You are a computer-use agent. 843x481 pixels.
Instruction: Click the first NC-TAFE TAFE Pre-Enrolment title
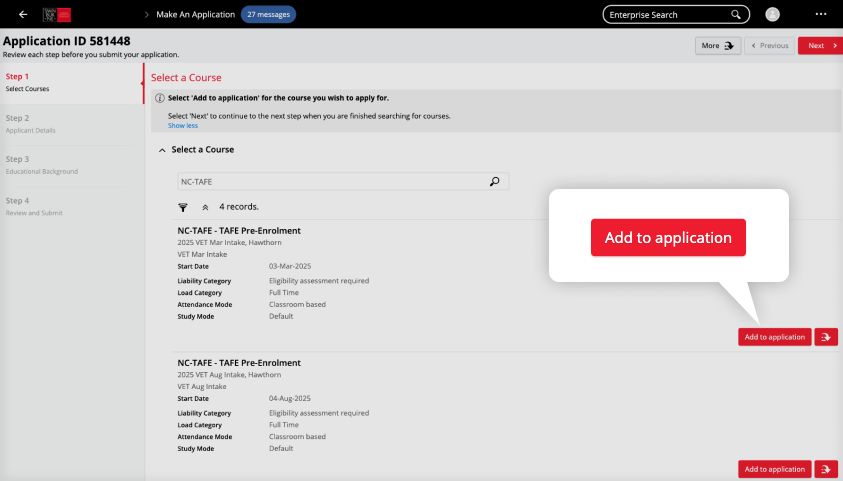point(239,231)
